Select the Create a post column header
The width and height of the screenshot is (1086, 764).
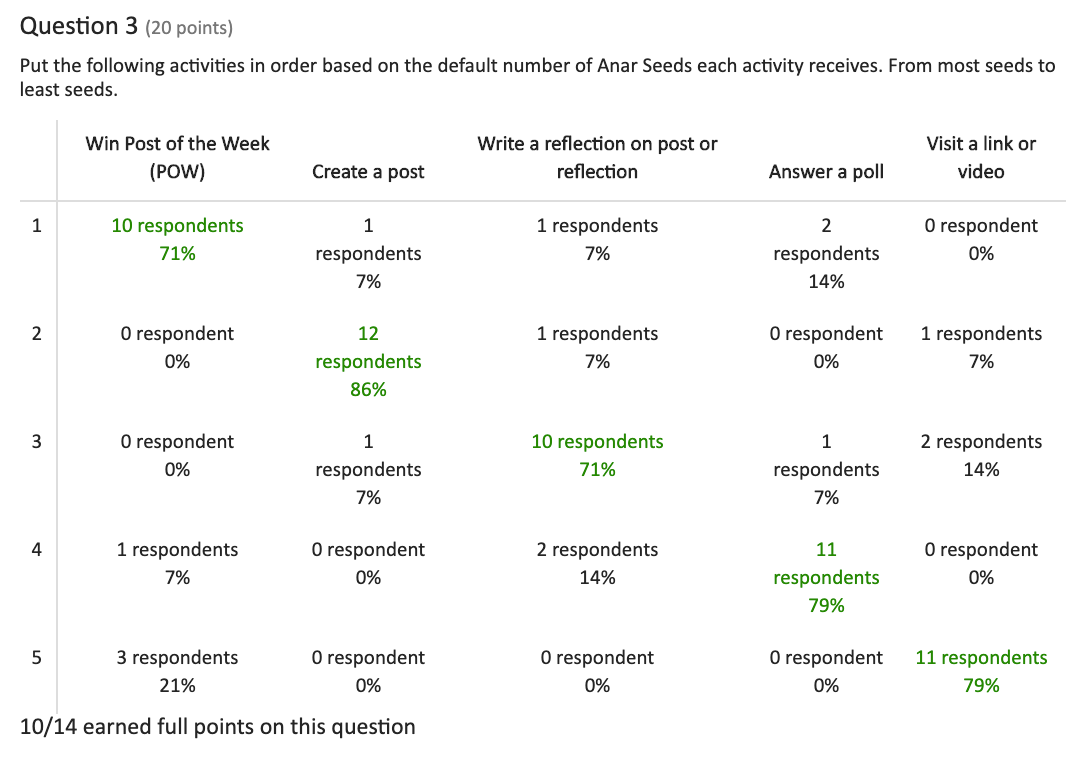tap(368, 171)
